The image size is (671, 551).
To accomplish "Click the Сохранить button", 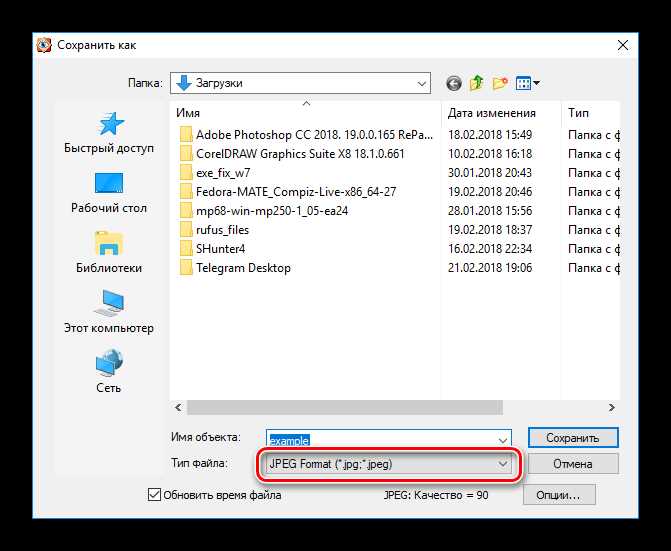I will pos(573,438).
